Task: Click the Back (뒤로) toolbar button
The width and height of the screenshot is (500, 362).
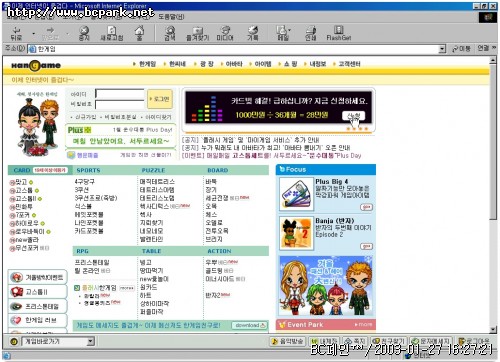Action: pos(16,34)
